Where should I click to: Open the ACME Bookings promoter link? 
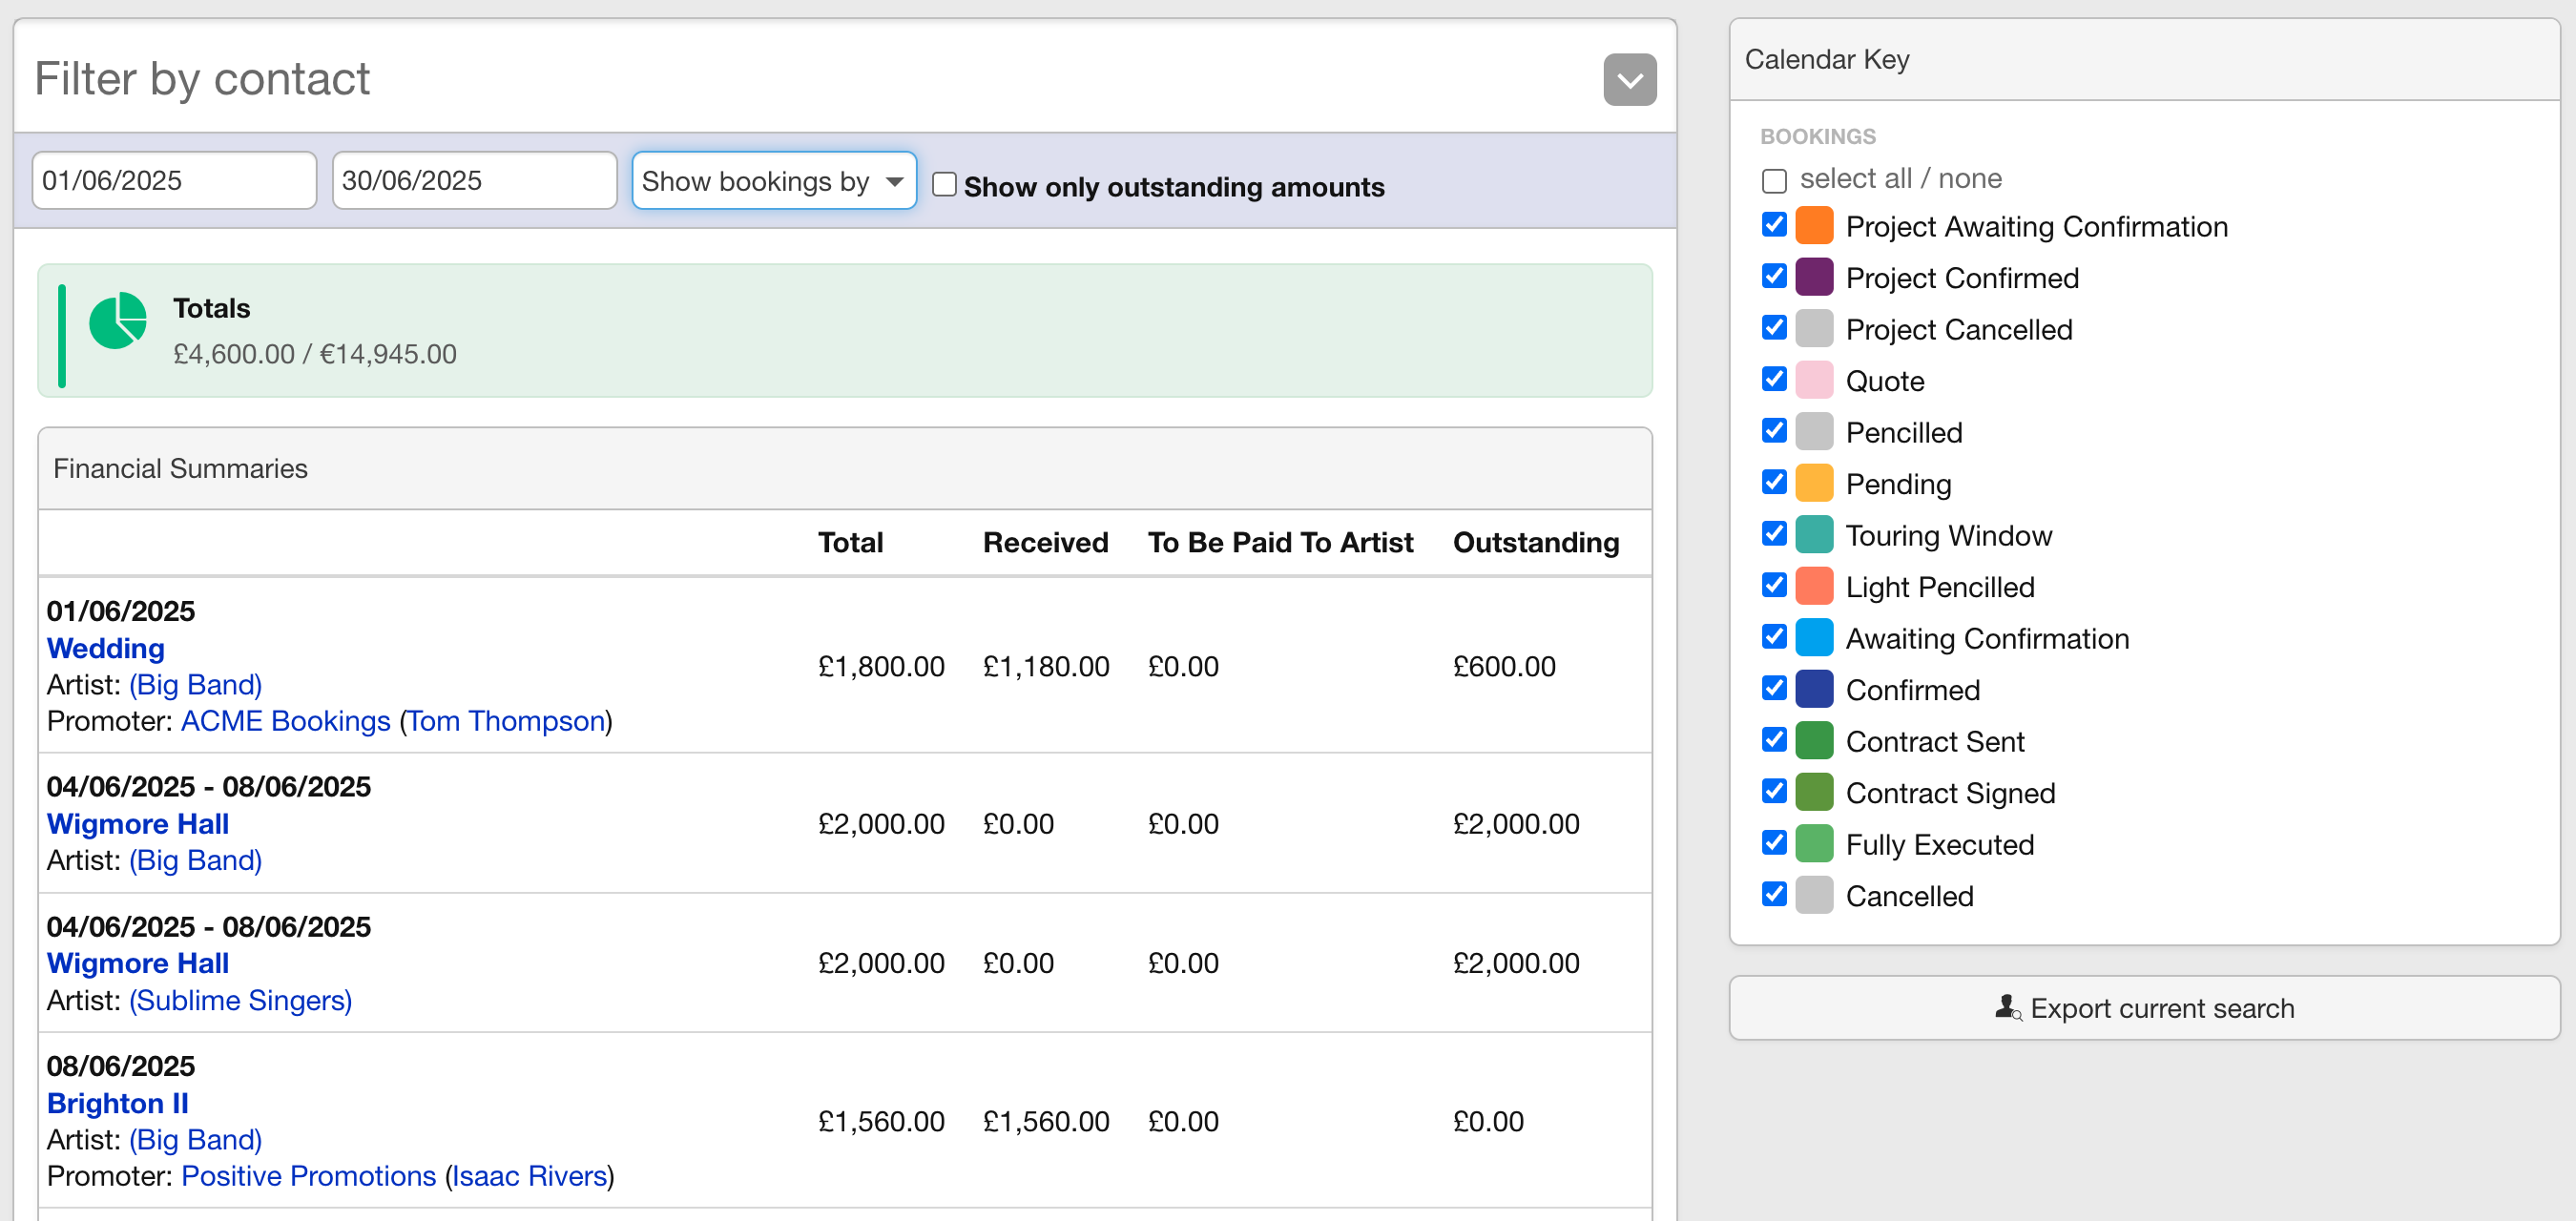click(285, 721)
